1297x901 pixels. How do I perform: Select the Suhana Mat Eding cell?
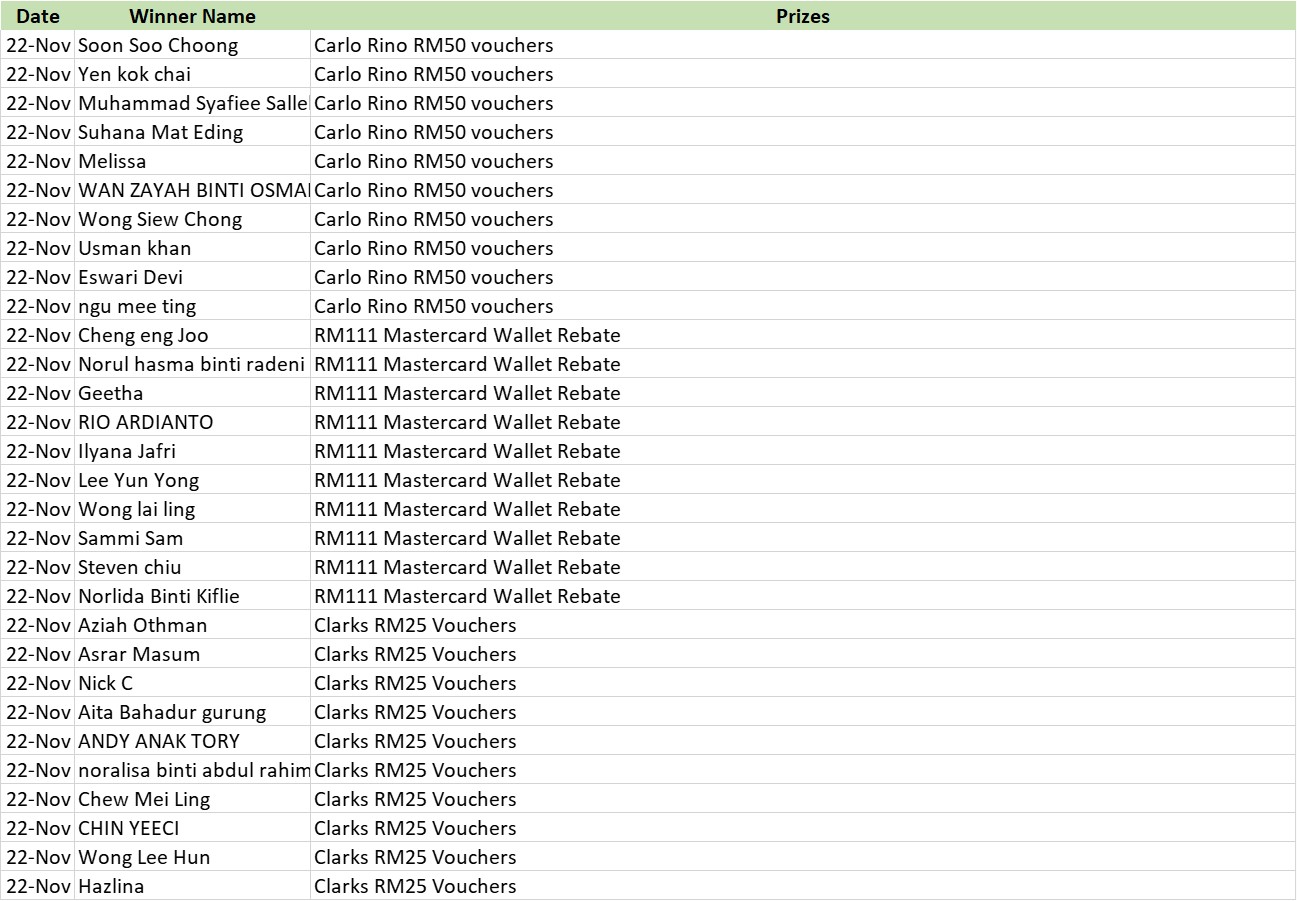click(161, 132)
